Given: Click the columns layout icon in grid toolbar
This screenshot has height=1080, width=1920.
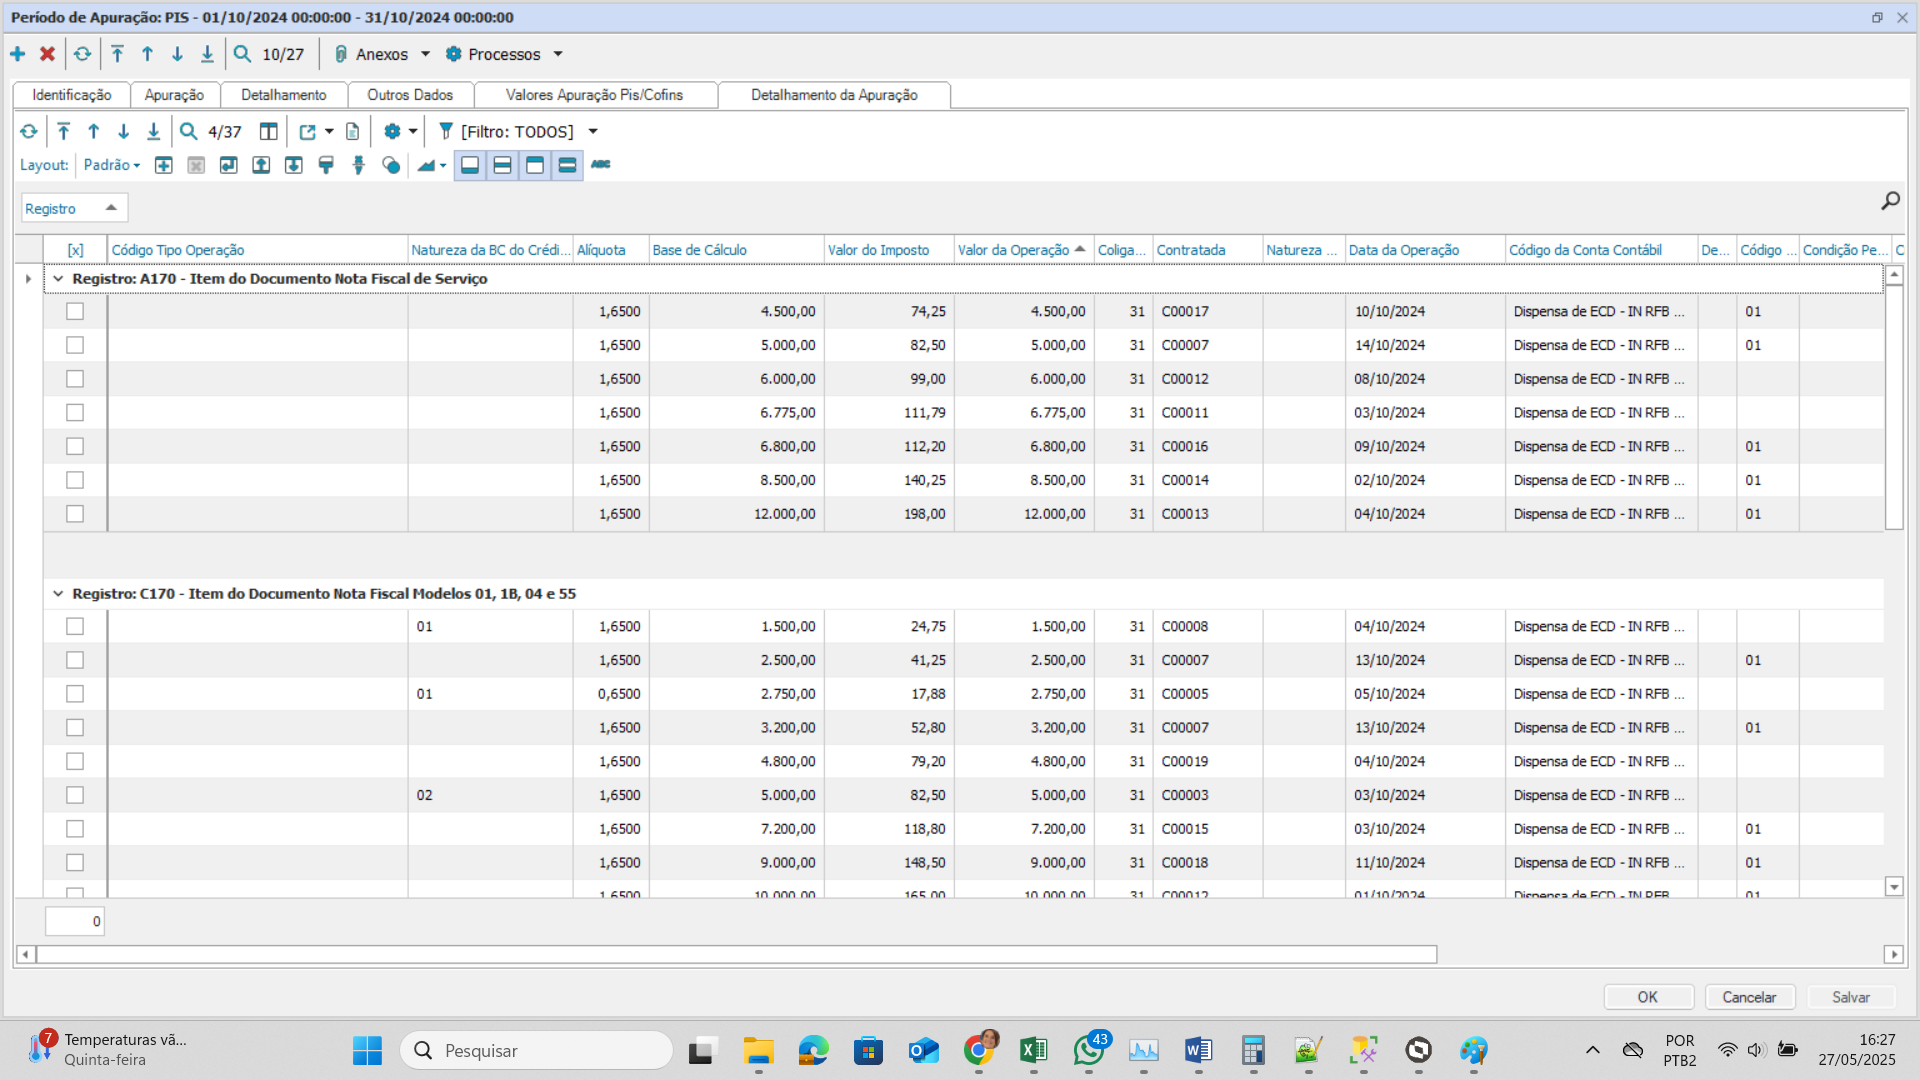Looking at the screenshot, I should (268, 131).
